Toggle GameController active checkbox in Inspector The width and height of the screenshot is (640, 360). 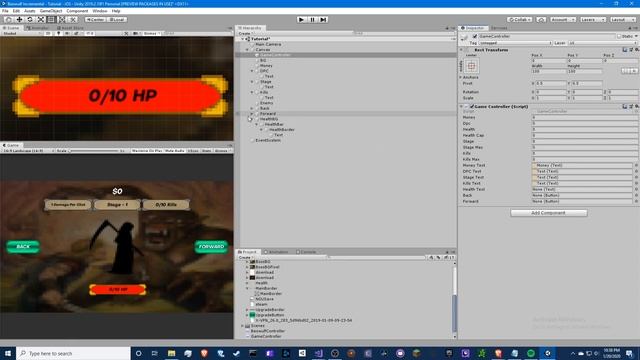(x=475, y=36)
